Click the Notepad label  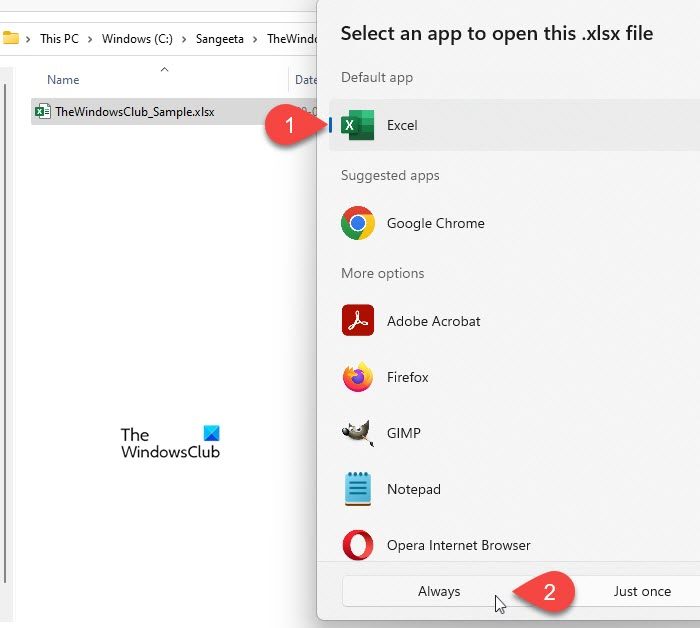(413, 490)
